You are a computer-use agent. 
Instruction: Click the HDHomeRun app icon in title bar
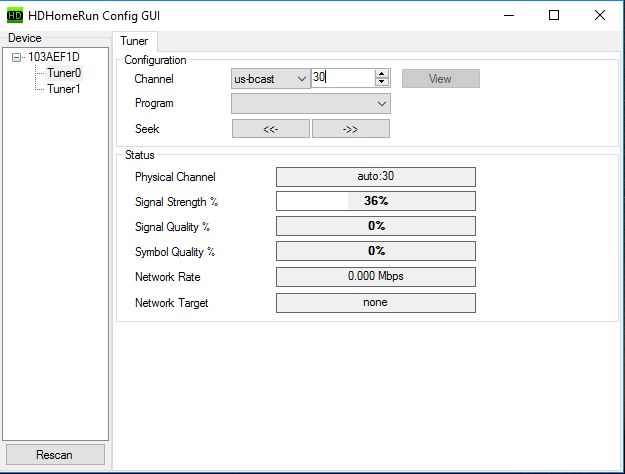point(15,16)
